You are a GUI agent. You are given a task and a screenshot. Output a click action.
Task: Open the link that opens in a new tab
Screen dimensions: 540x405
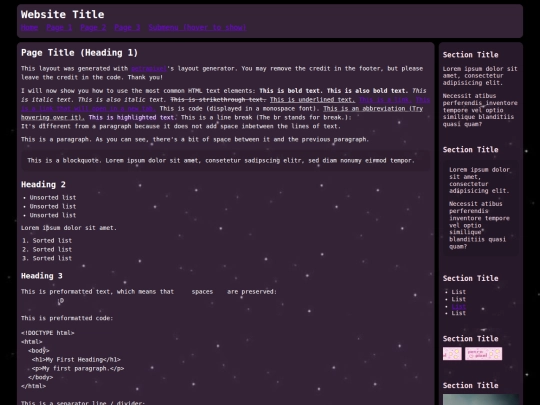88,108
